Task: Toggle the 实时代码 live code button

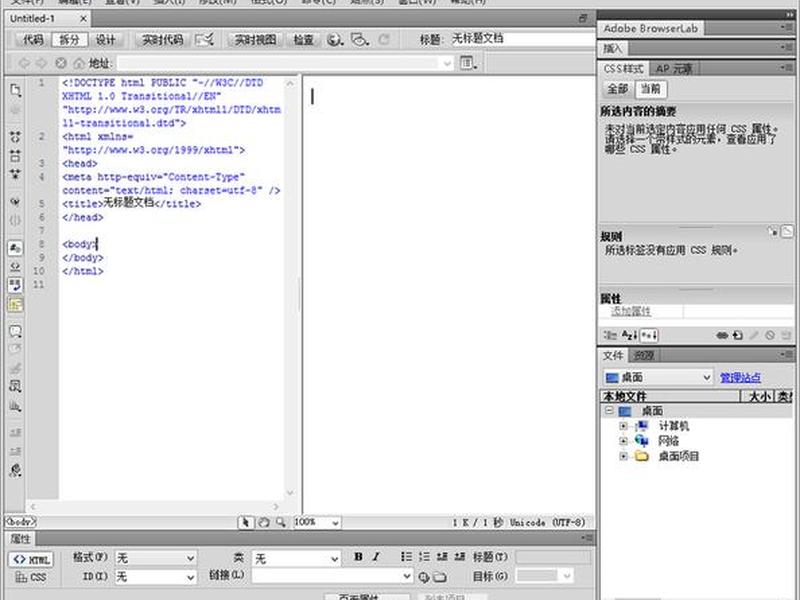Action: (x=163, y=39)
